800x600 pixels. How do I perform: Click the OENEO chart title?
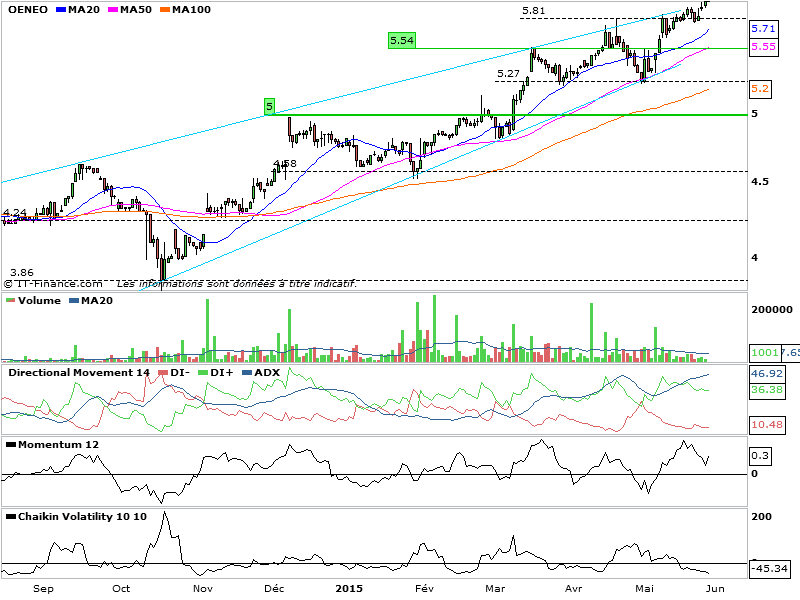pyautogui.click(x=28, y=9)
